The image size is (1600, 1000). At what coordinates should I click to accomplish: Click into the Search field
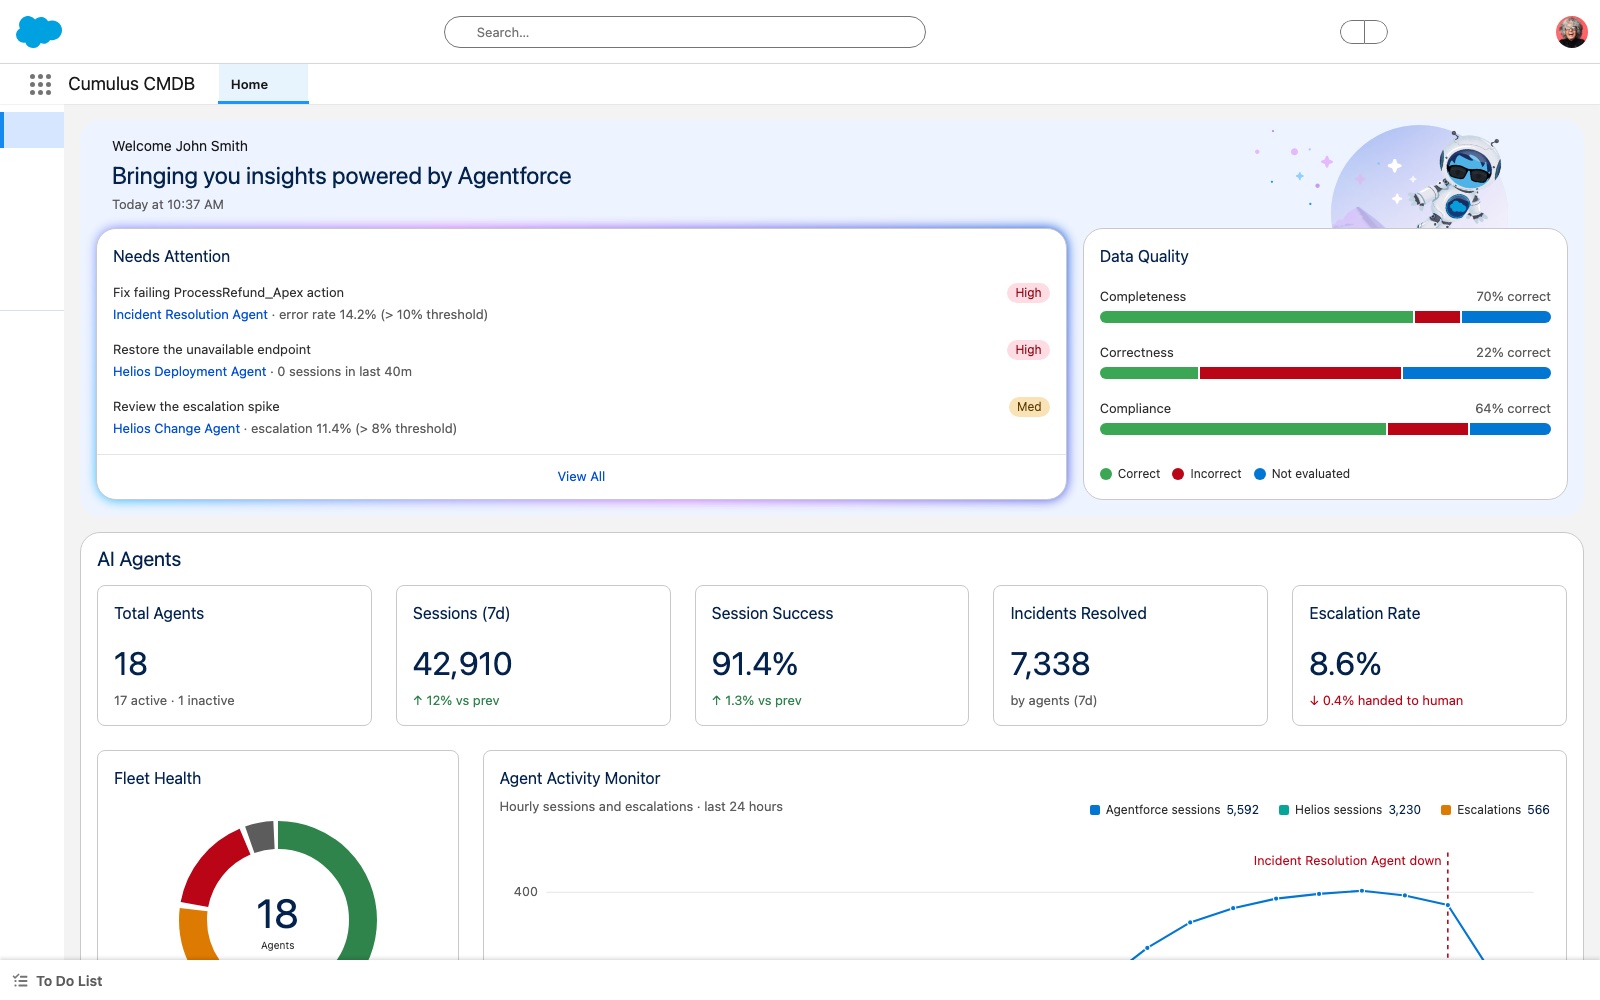pyautogui.click(x=685, y=32)
